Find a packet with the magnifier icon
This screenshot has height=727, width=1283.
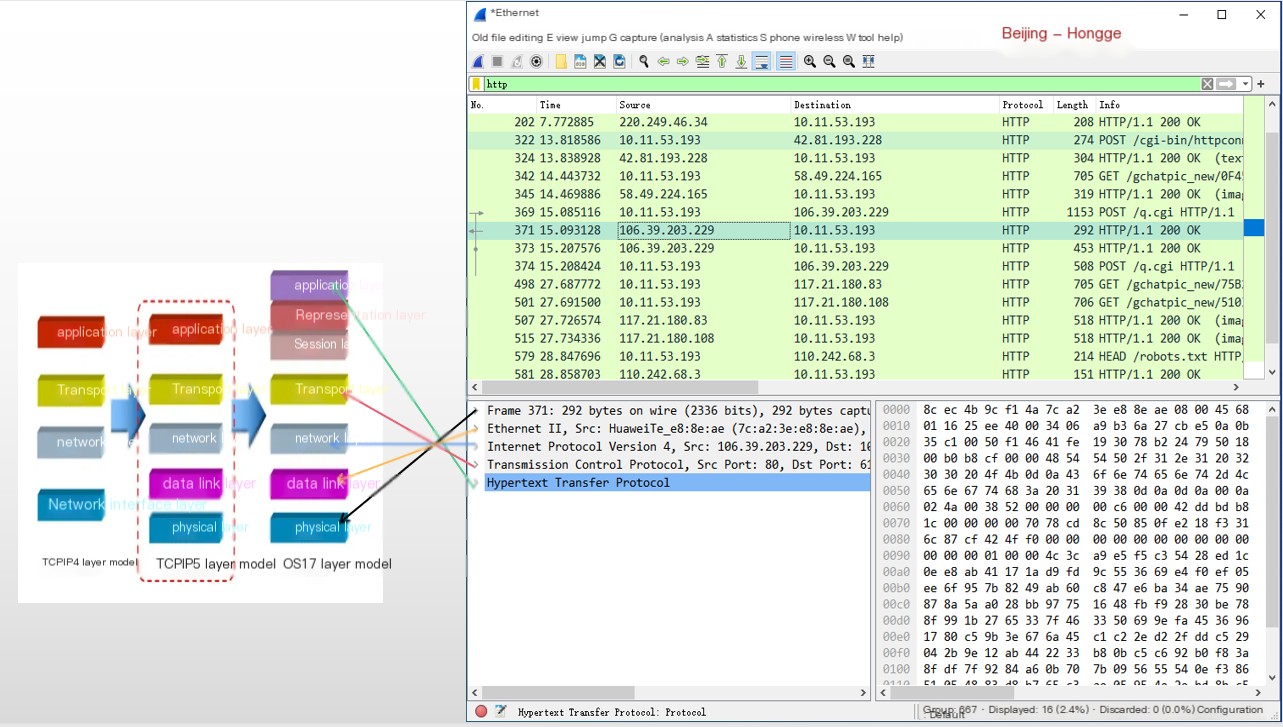(644, 62)
